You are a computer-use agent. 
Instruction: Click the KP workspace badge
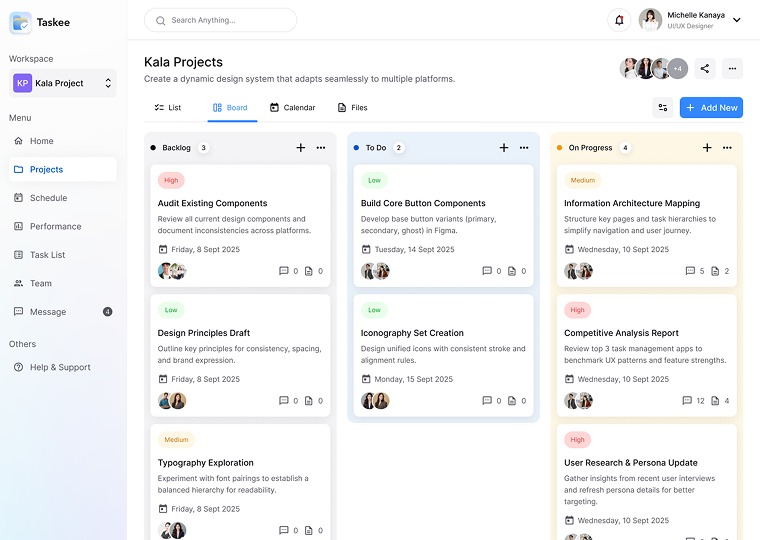tap(22, 83)
